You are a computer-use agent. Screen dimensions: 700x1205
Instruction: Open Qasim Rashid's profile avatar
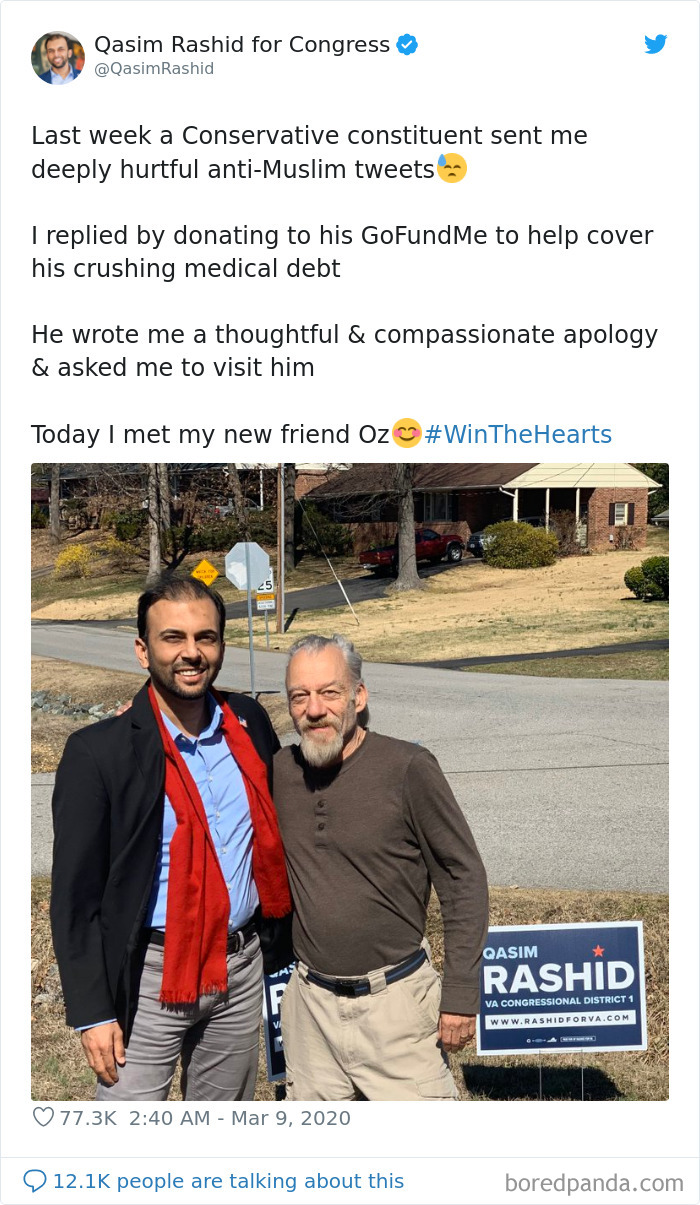(x=58, y=57)
